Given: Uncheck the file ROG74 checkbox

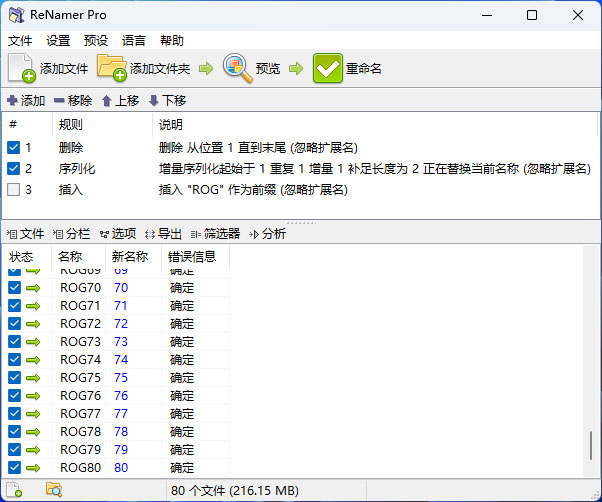Looking at the screenshot, I should point(15,360).
